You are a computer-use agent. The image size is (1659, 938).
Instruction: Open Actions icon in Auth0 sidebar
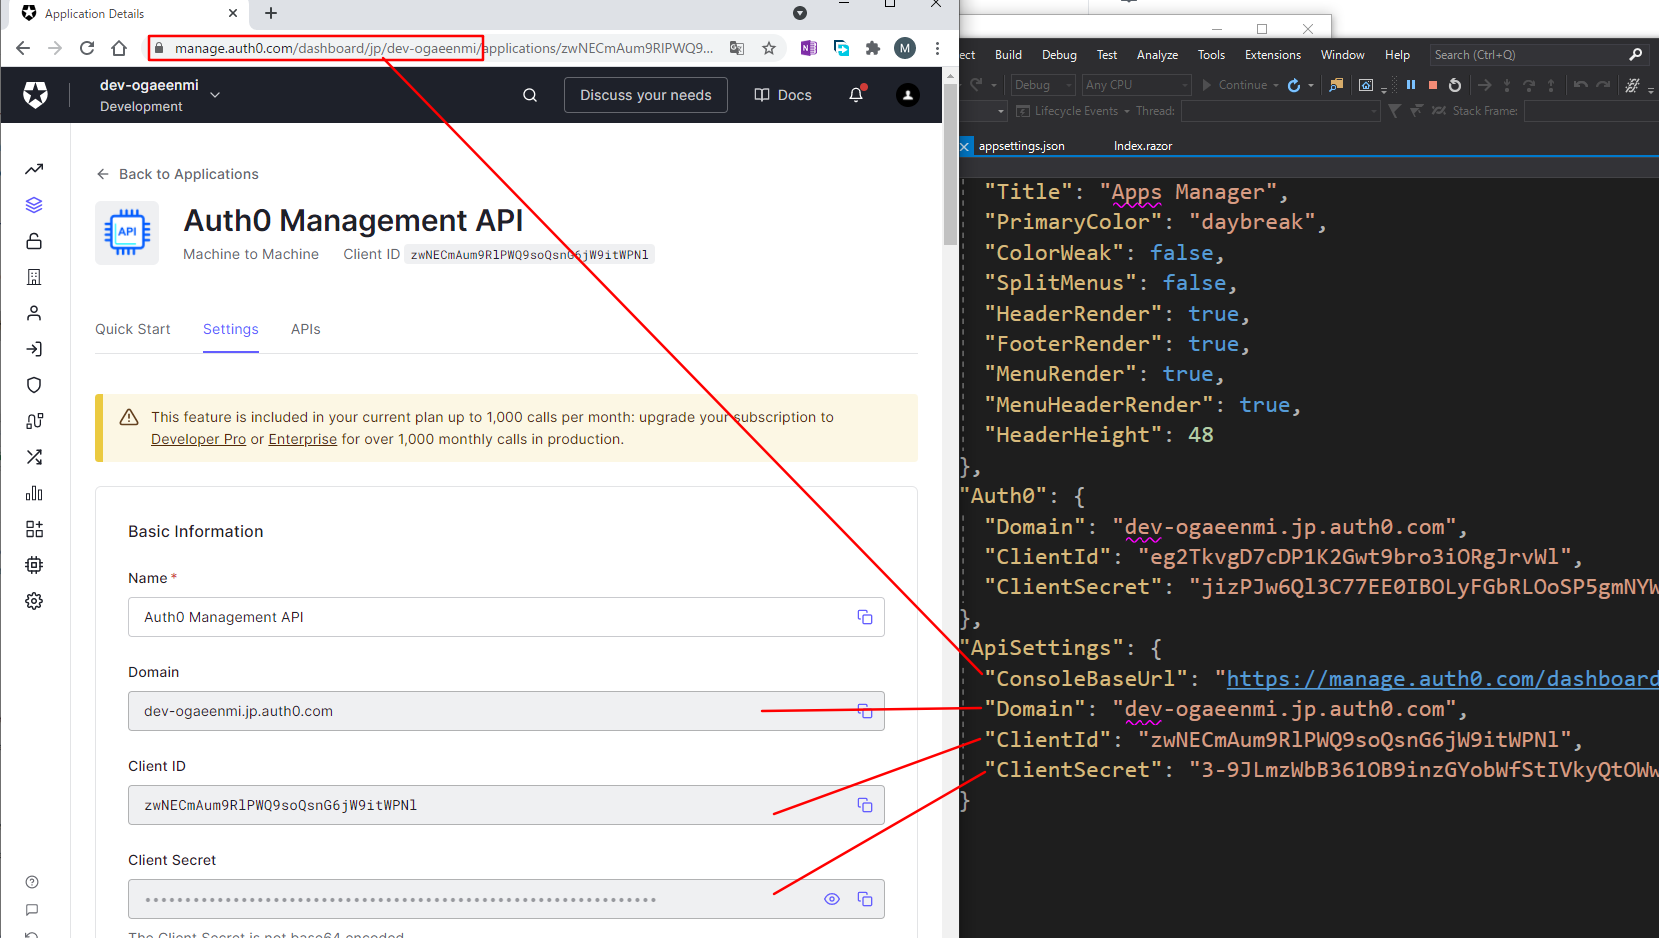point(34,421)
